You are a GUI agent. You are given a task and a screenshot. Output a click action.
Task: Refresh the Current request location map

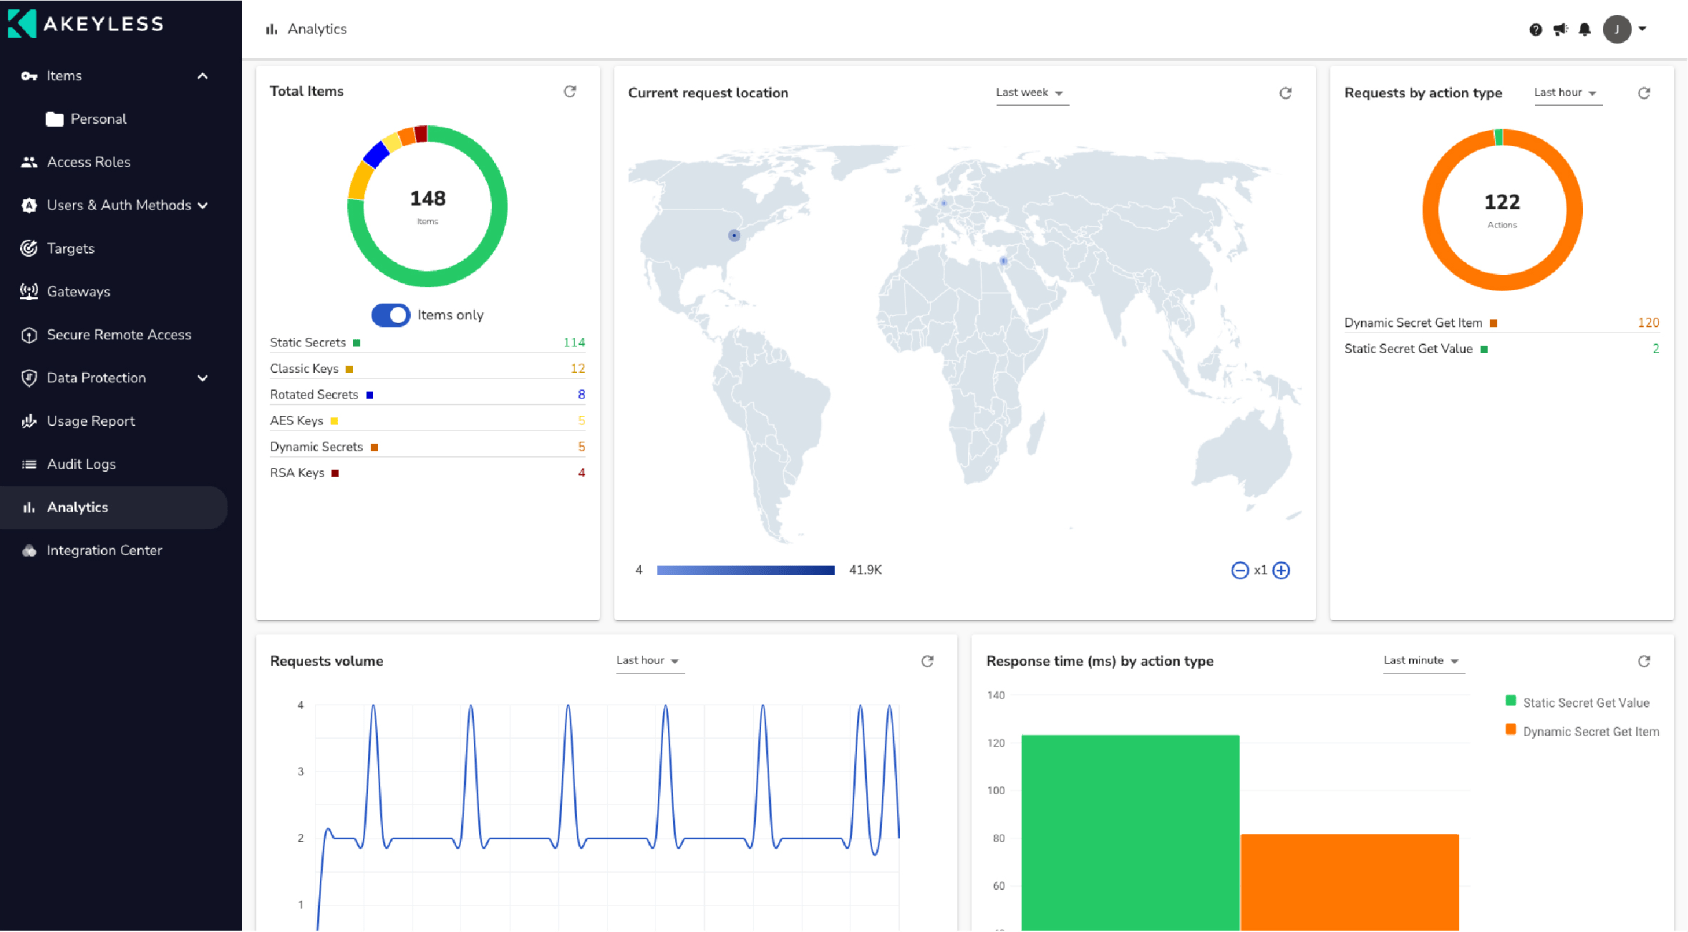click(x=1285, y=92)
